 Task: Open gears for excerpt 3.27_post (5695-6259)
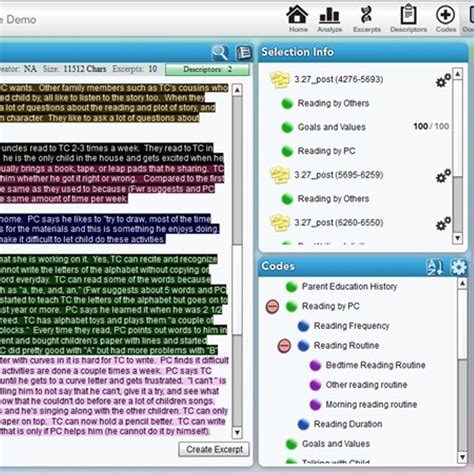tap(443, 176)
